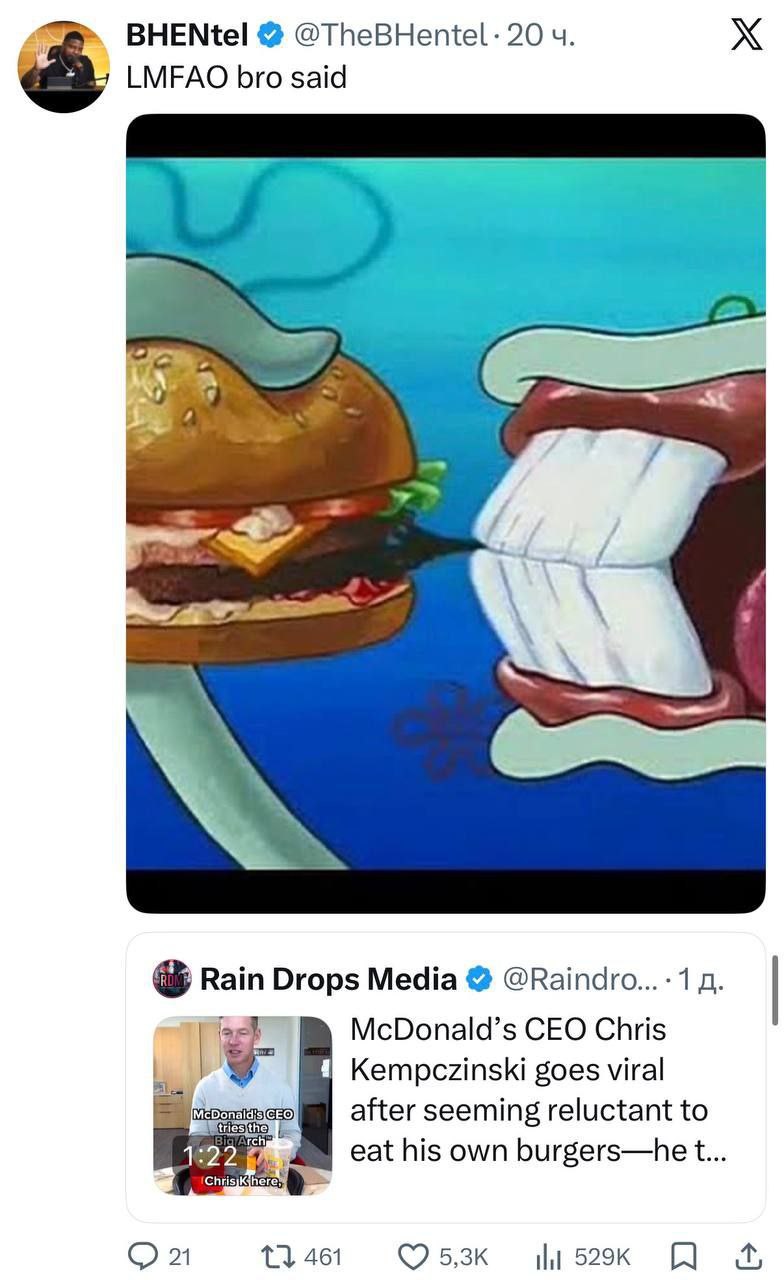Enlarge the Squidward burger meme image
This screenshot has width=784, height=1280.
pyautogui.click(x=445, y=513)
